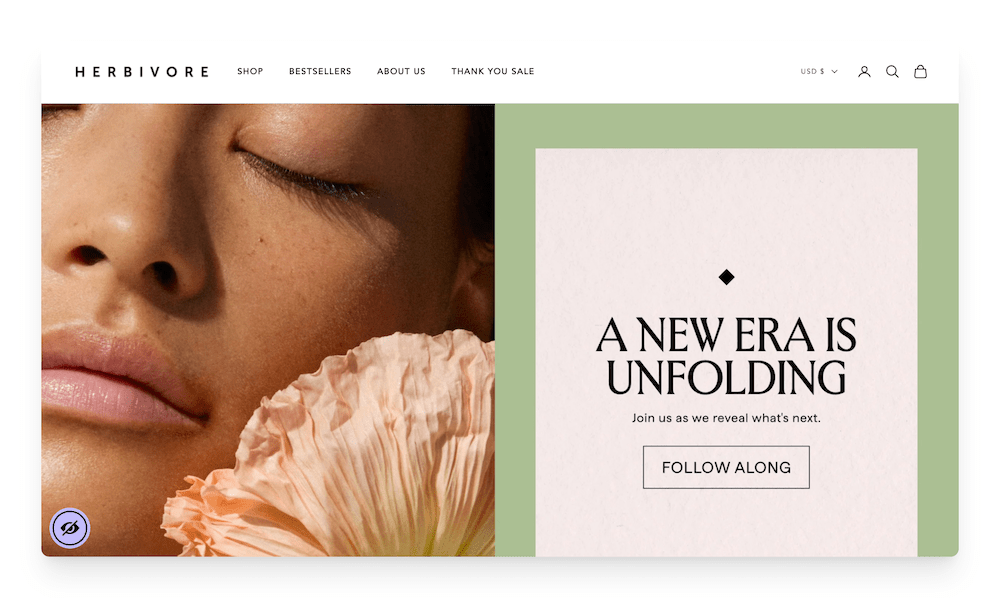Image resolution: width=1000 pixels, height=598 pixels.
Task: Click the empty pink card area above the diamond
Action: coord(726,207)
